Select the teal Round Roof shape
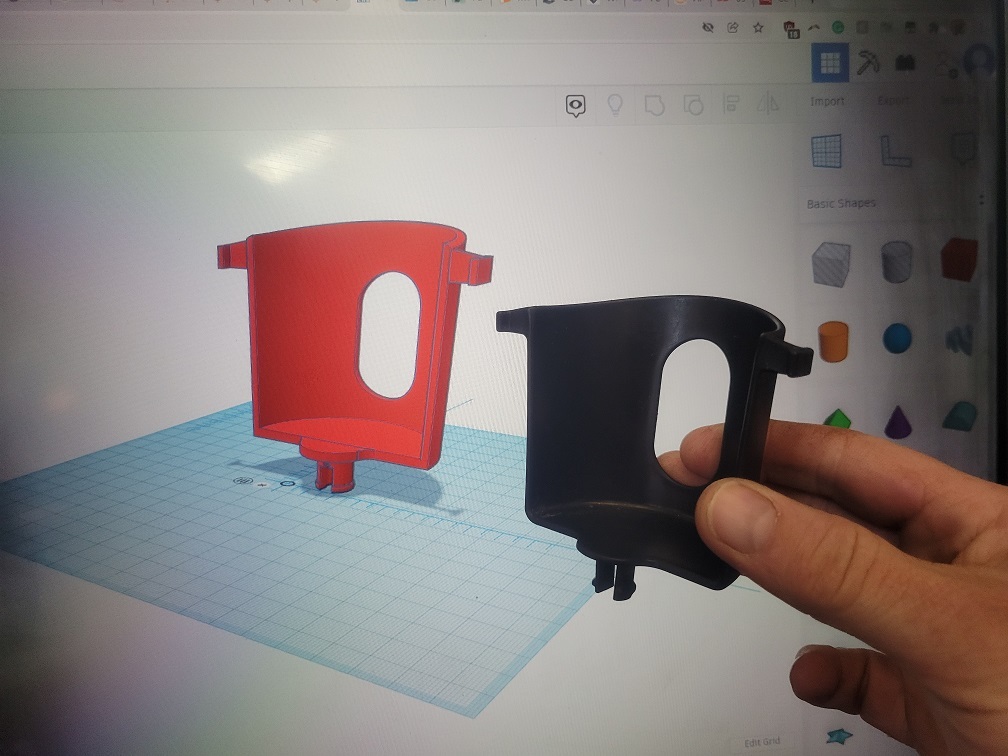 point(960,416)
